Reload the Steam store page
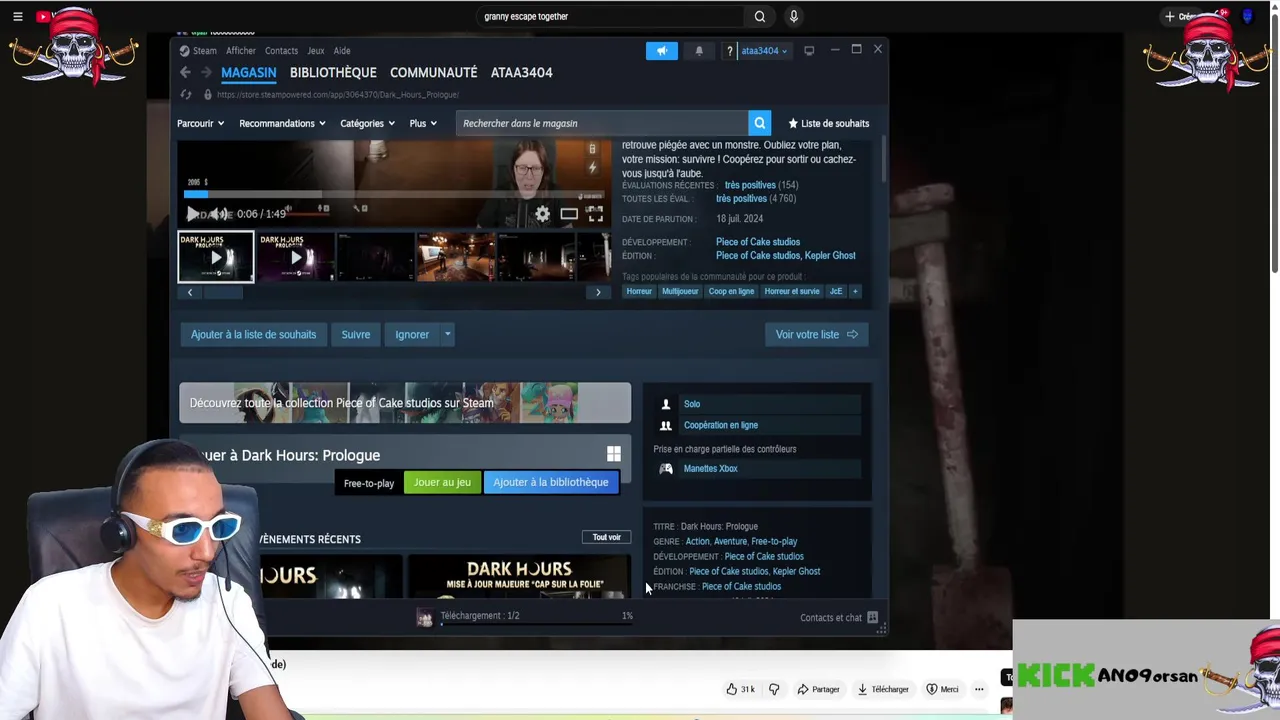This screenshot has width=1280, height=720. pos(186,95)
